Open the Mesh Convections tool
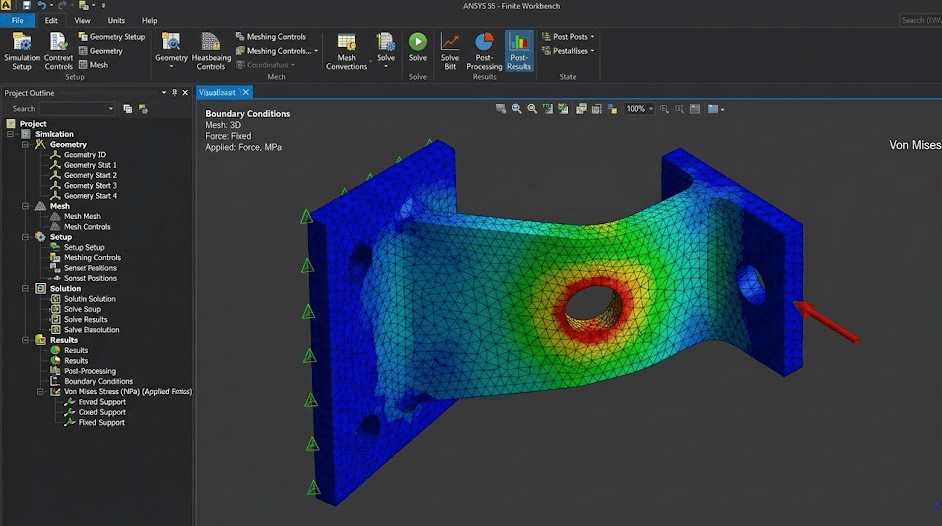Image resolution: width=942 pixels, height=526 pixels. tap(346, 51)
